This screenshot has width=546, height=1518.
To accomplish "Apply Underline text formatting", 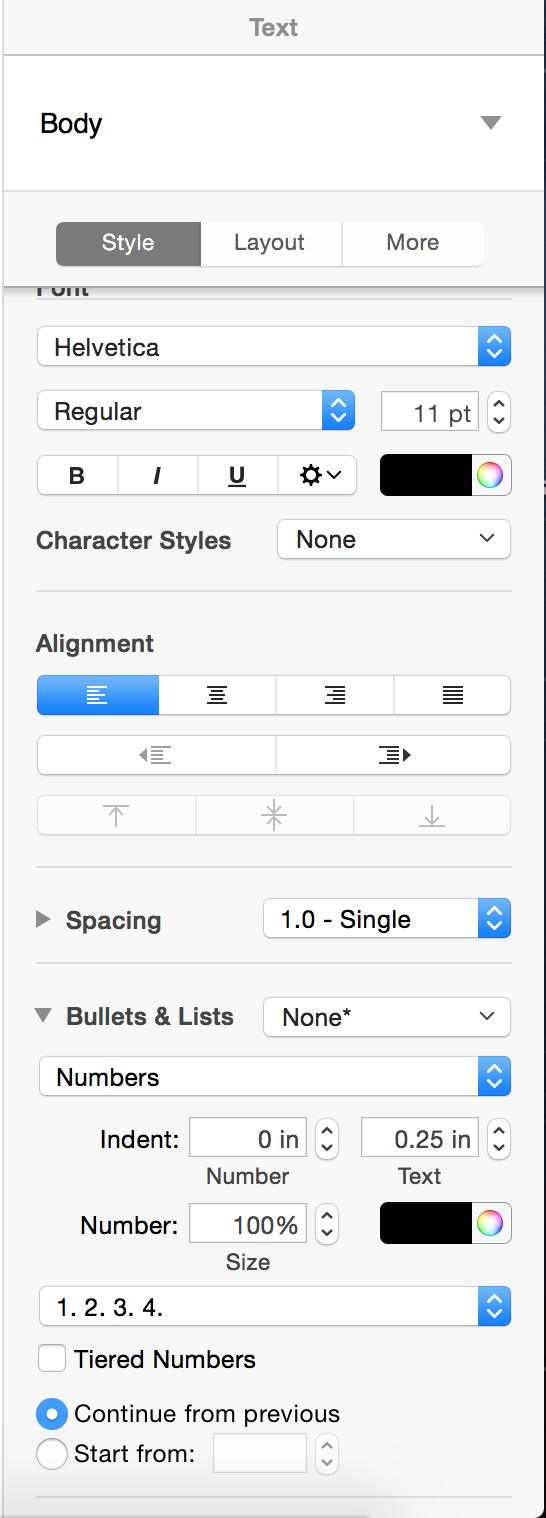I will coord(237,476).
